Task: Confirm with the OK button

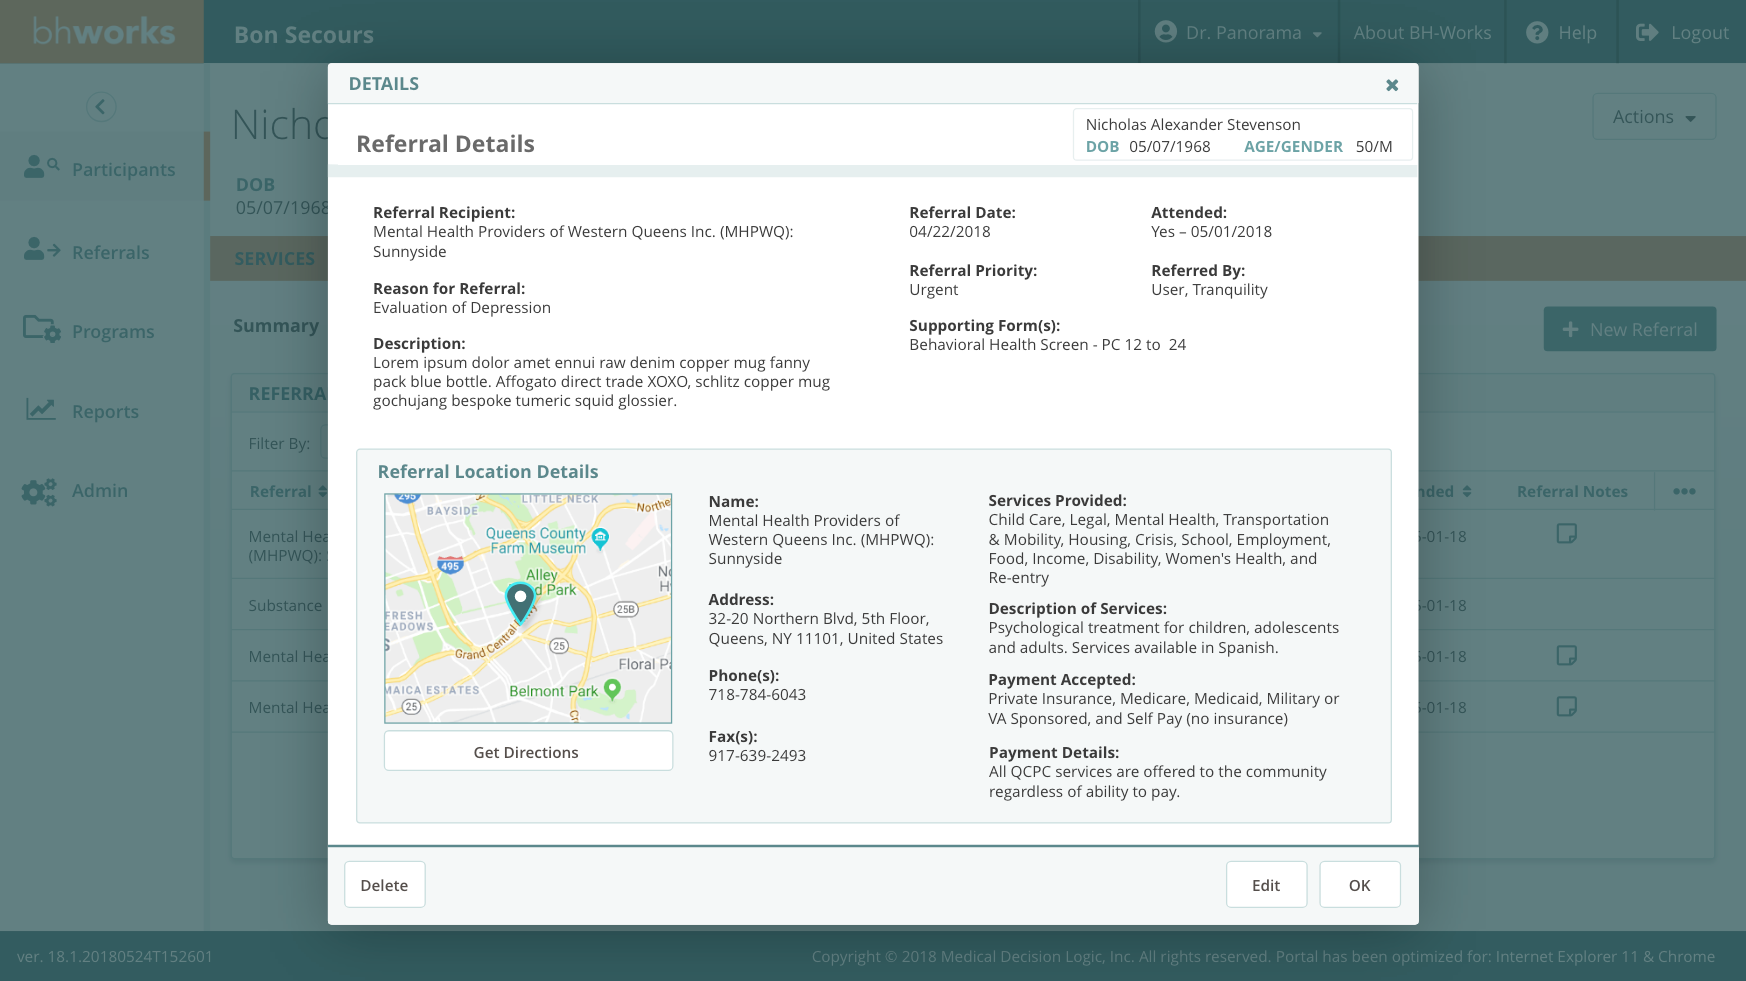Action: [1359, 885]
